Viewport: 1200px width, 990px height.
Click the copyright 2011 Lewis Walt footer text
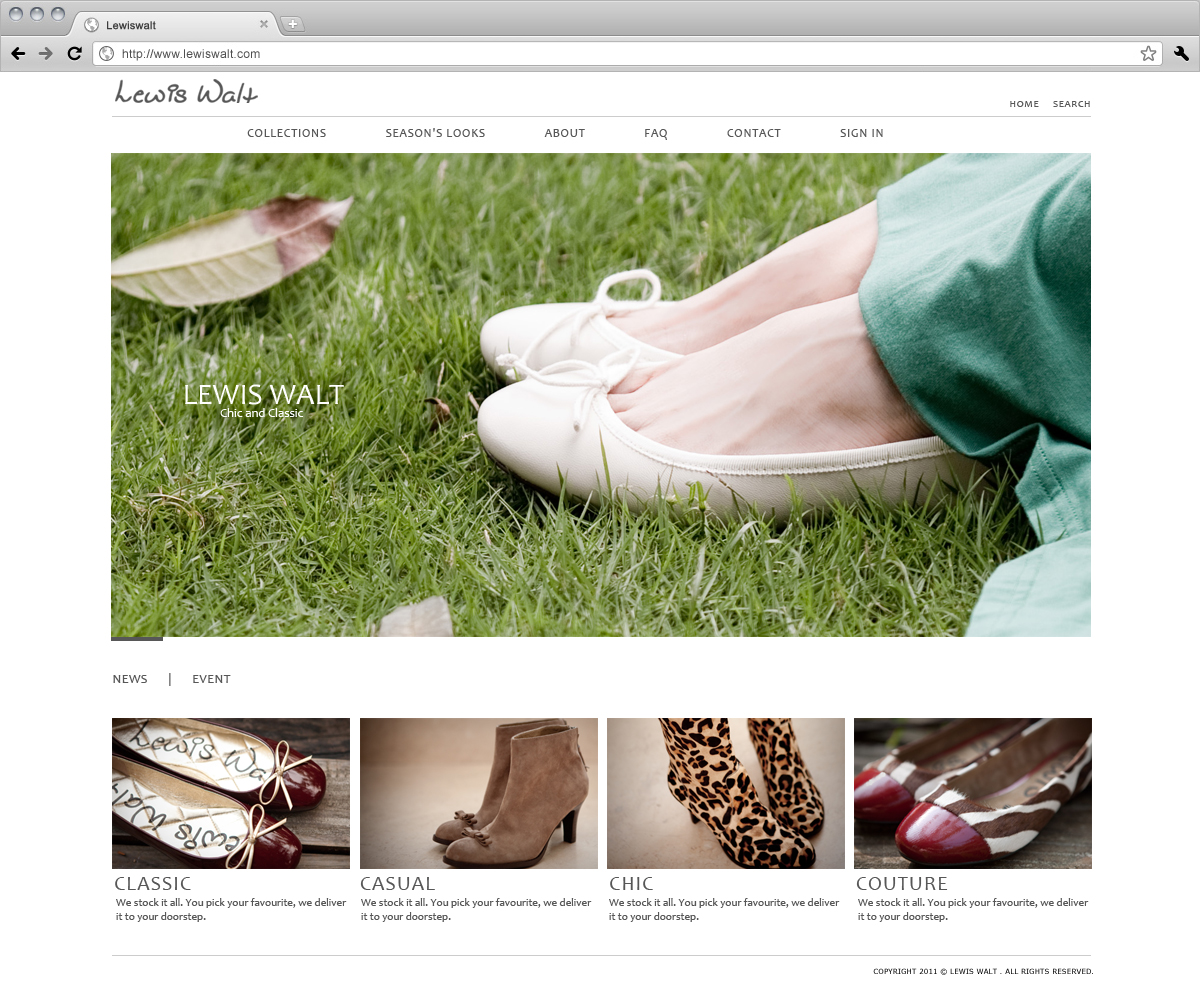983,971
